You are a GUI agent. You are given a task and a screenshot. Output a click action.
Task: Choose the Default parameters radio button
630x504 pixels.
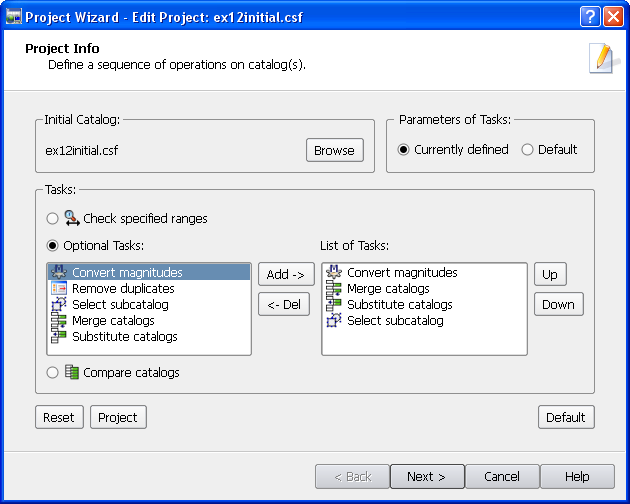527,150
